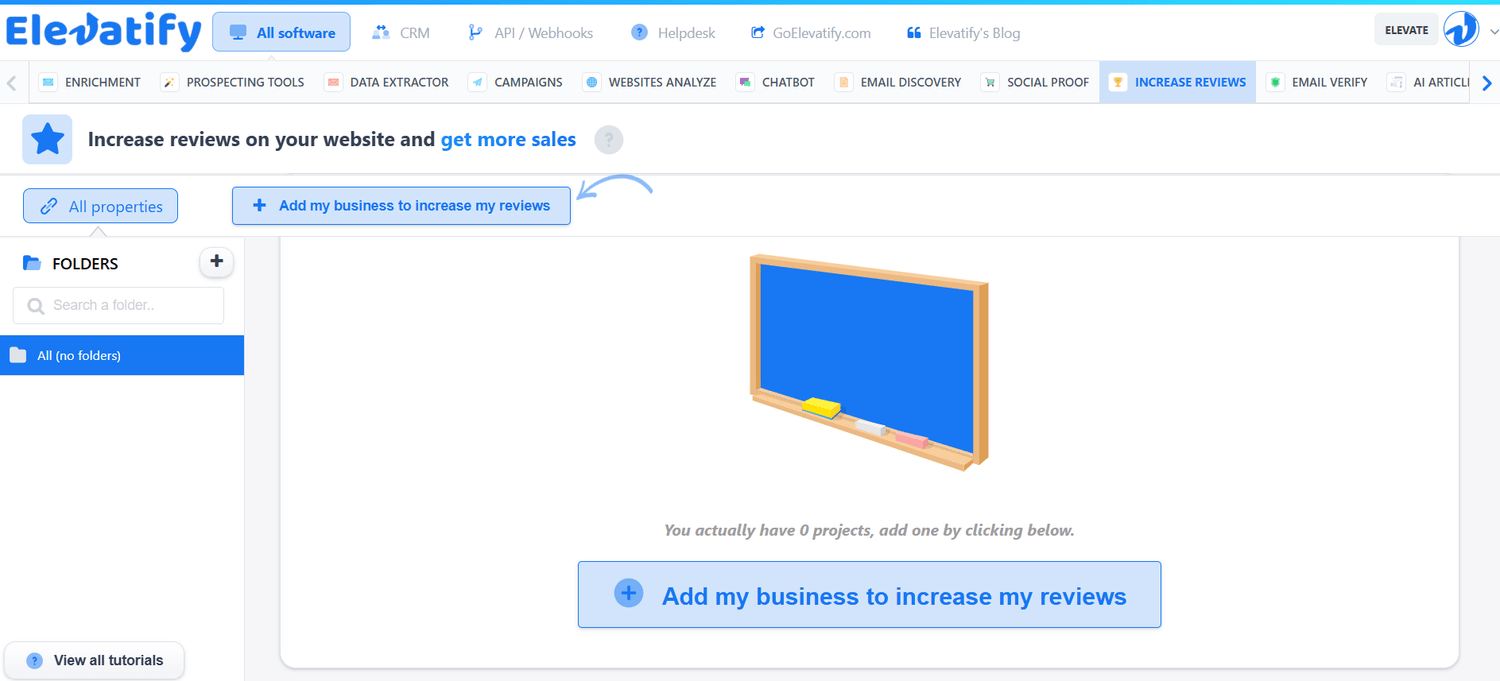This screenshot has width=1500, height=681.
Task: Open the Social Proof tool
Action: click(1035, 82)
